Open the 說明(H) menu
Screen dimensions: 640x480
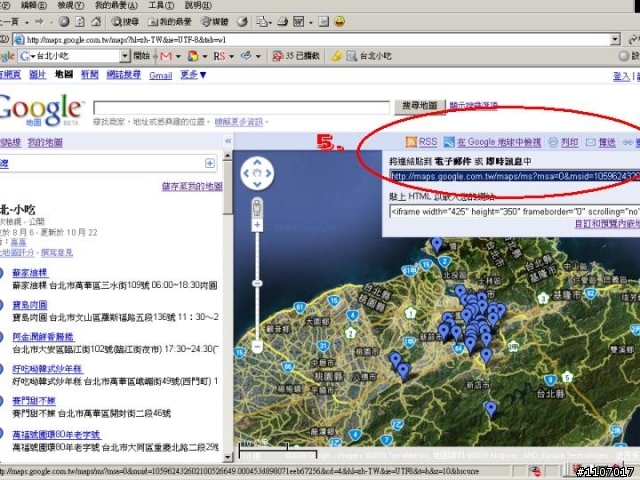198,5
